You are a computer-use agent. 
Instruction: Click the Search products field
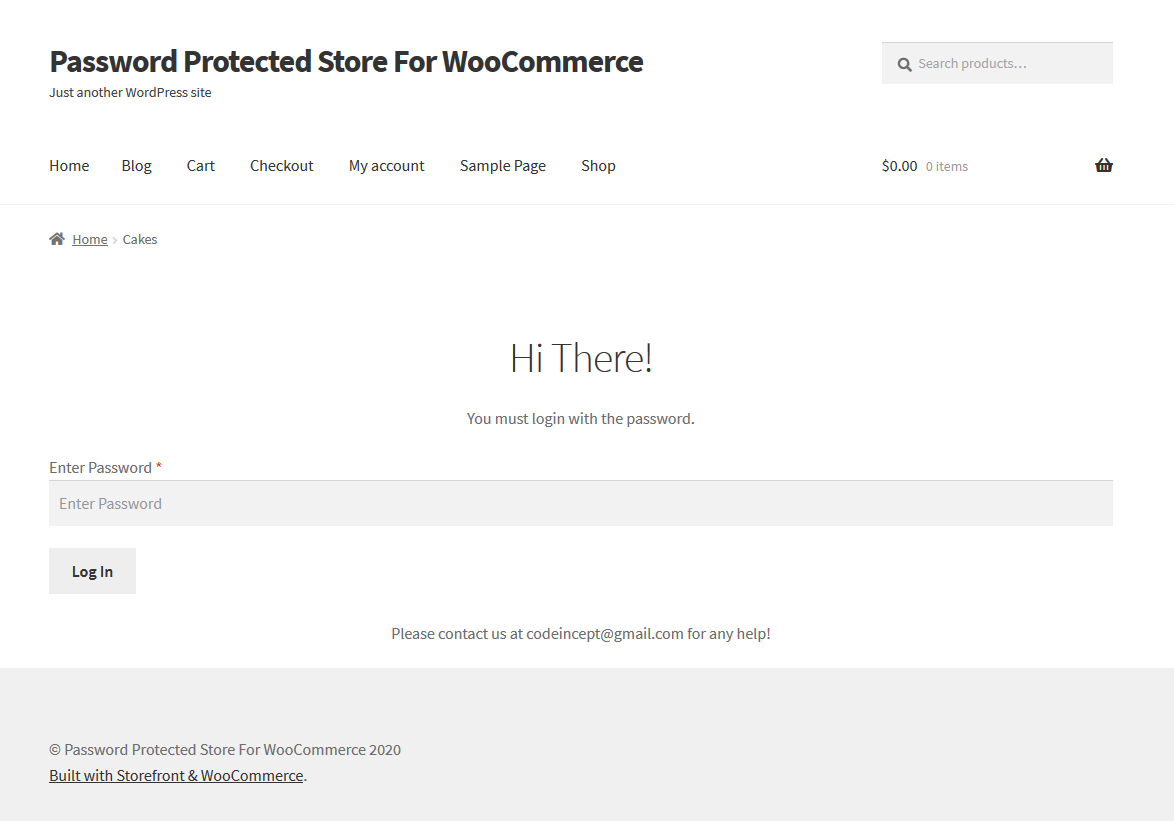click(x=1010, y=64)
